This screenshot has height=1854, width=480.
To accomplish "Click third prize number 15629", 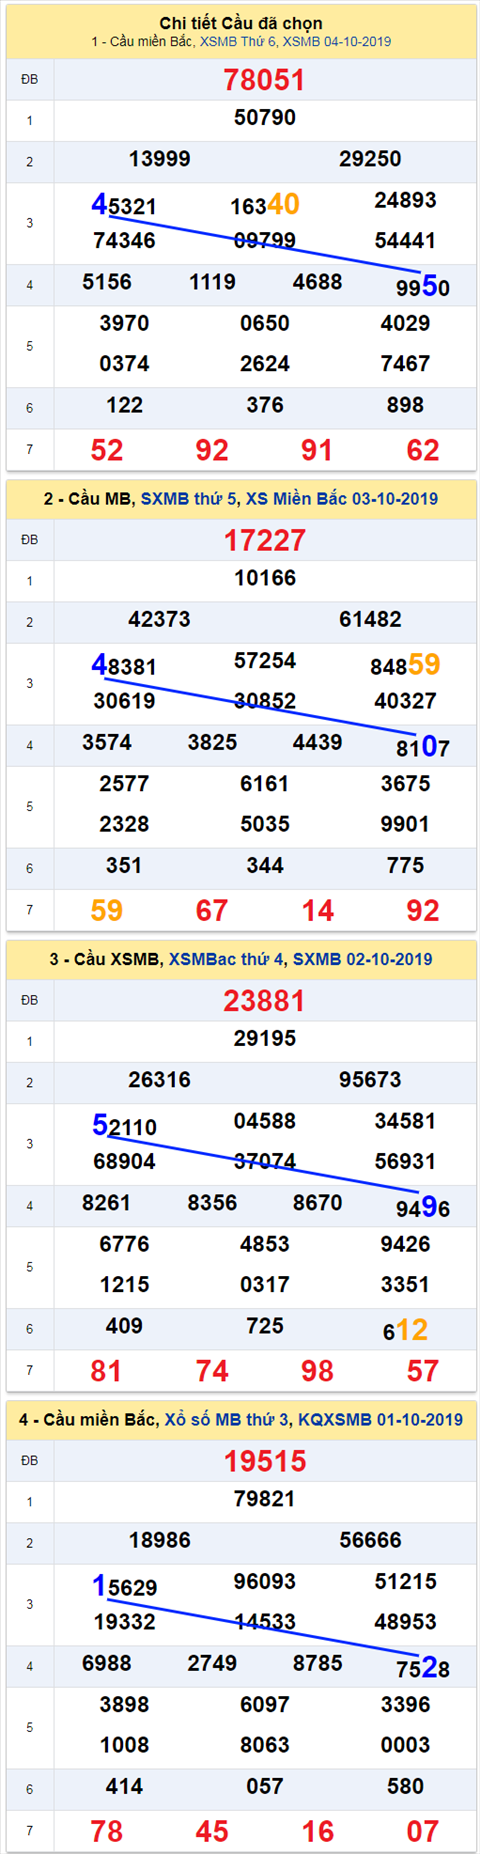I will [x=124, y=1586].
